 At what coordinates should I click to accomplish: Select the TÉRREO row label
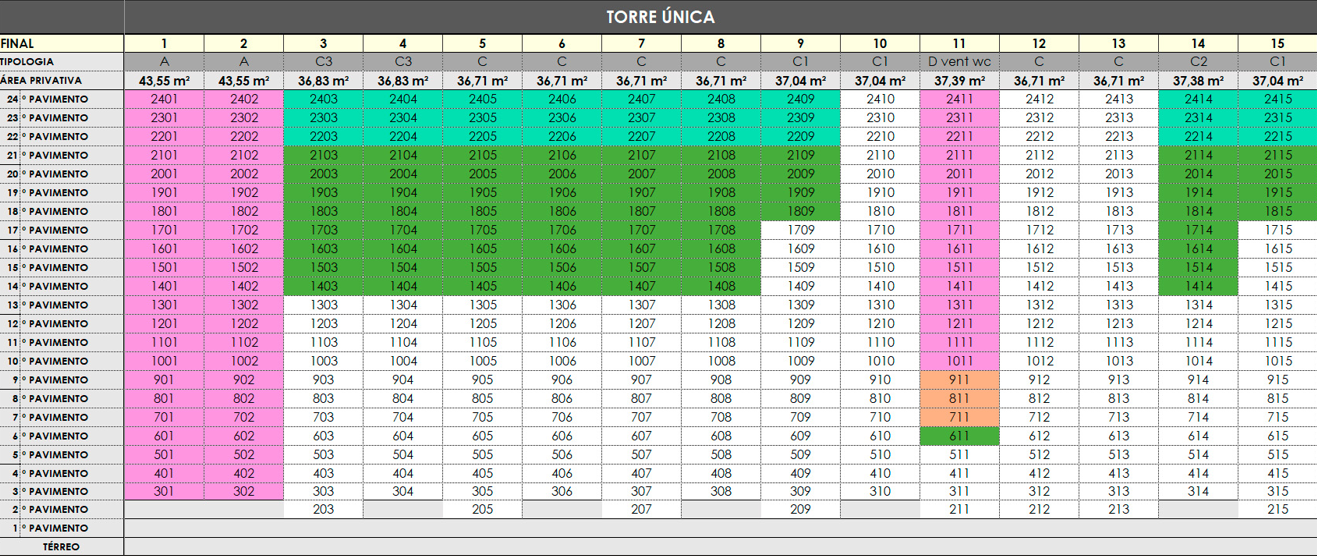click(x=61, y=547)
